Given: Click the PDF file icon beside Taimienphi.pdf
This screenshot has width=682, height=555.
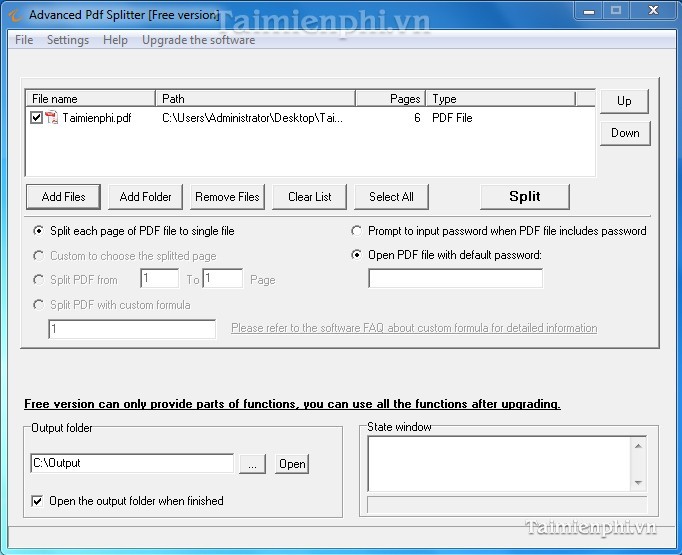Looking at the screenshot, I should pos(52,117).
